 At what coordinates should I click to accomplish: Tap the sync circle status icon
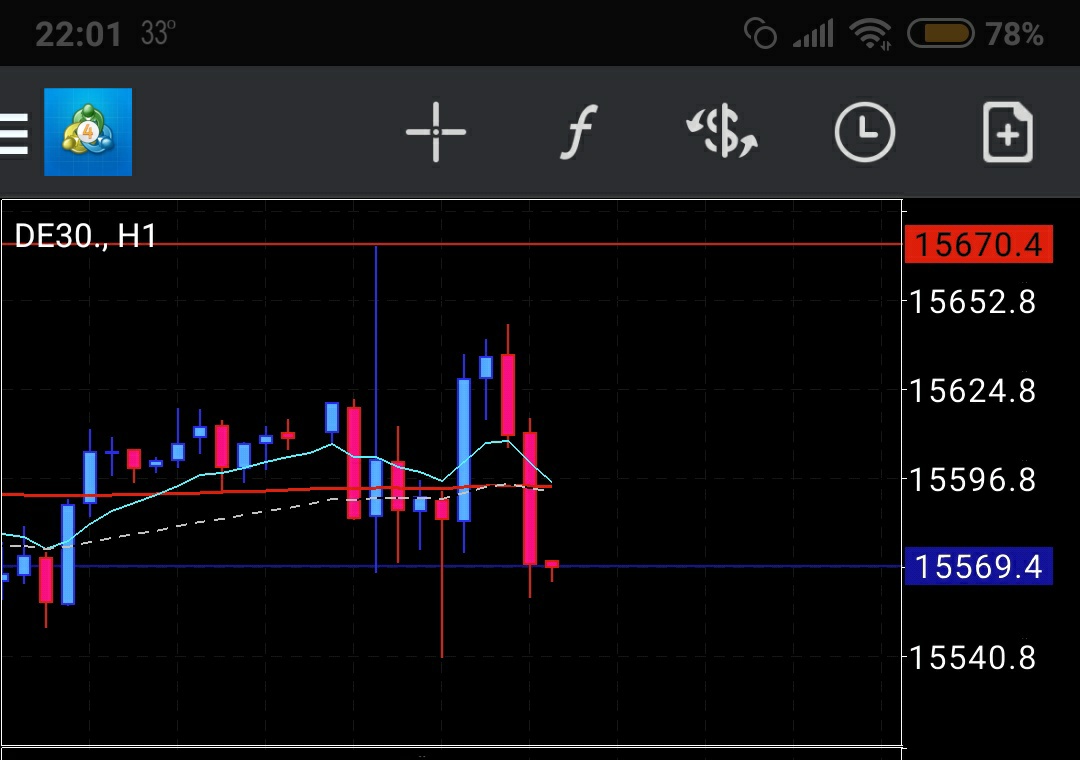tap(760, 33)
